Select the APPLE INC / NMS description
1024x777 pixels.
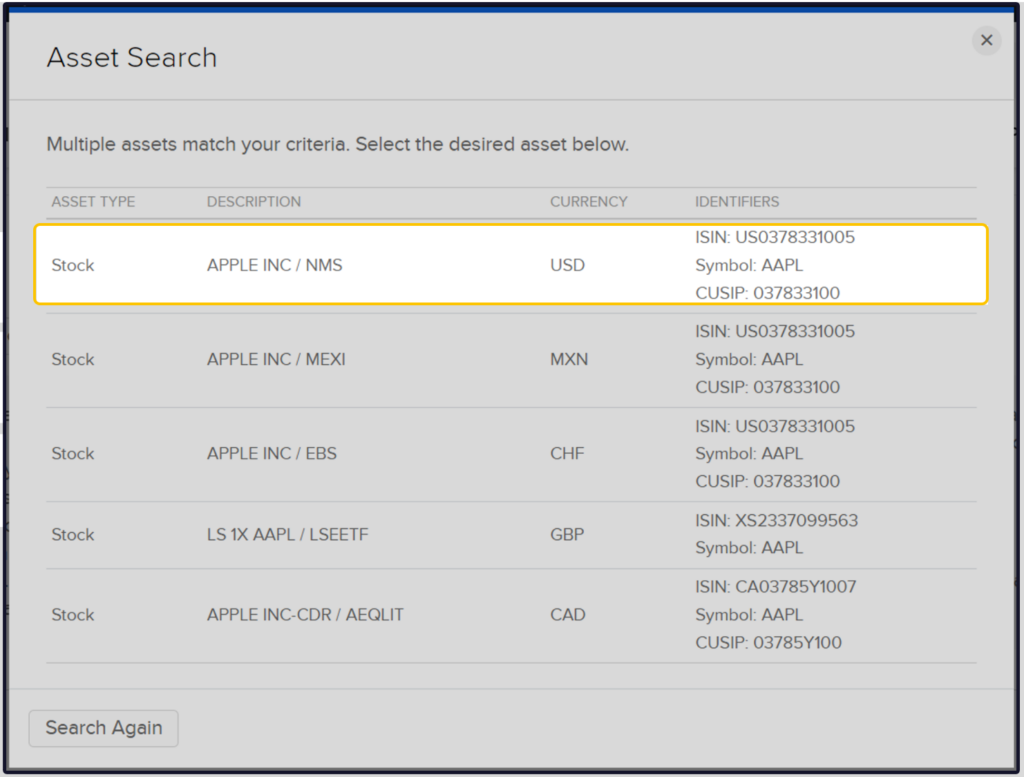[274, 265]
